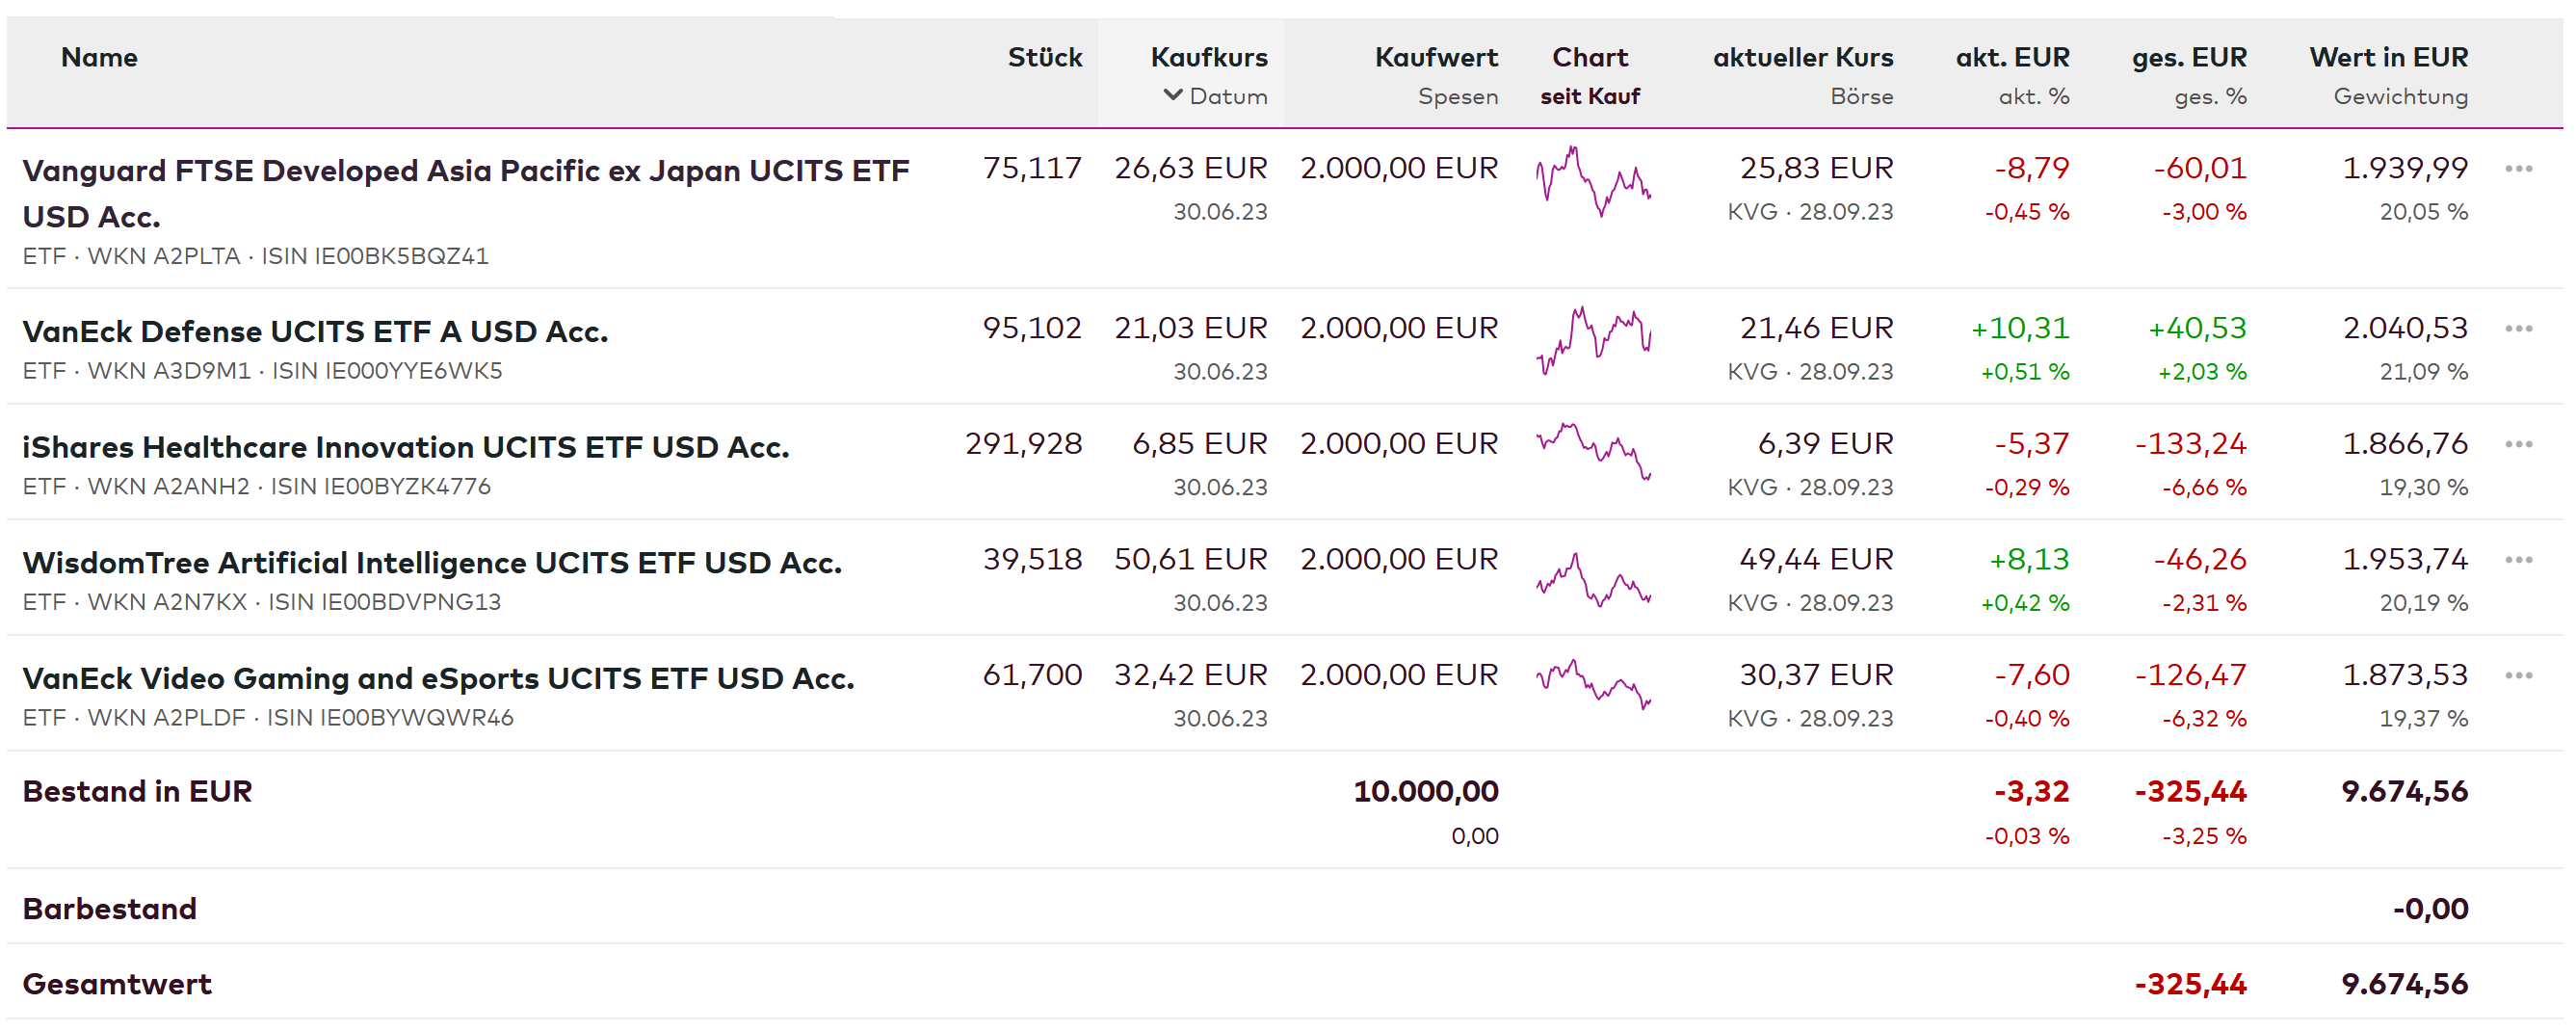Open the iShares Healthcare mini chart
This screenshot has height=1030, width=2576.
(x=1593, y=452)
